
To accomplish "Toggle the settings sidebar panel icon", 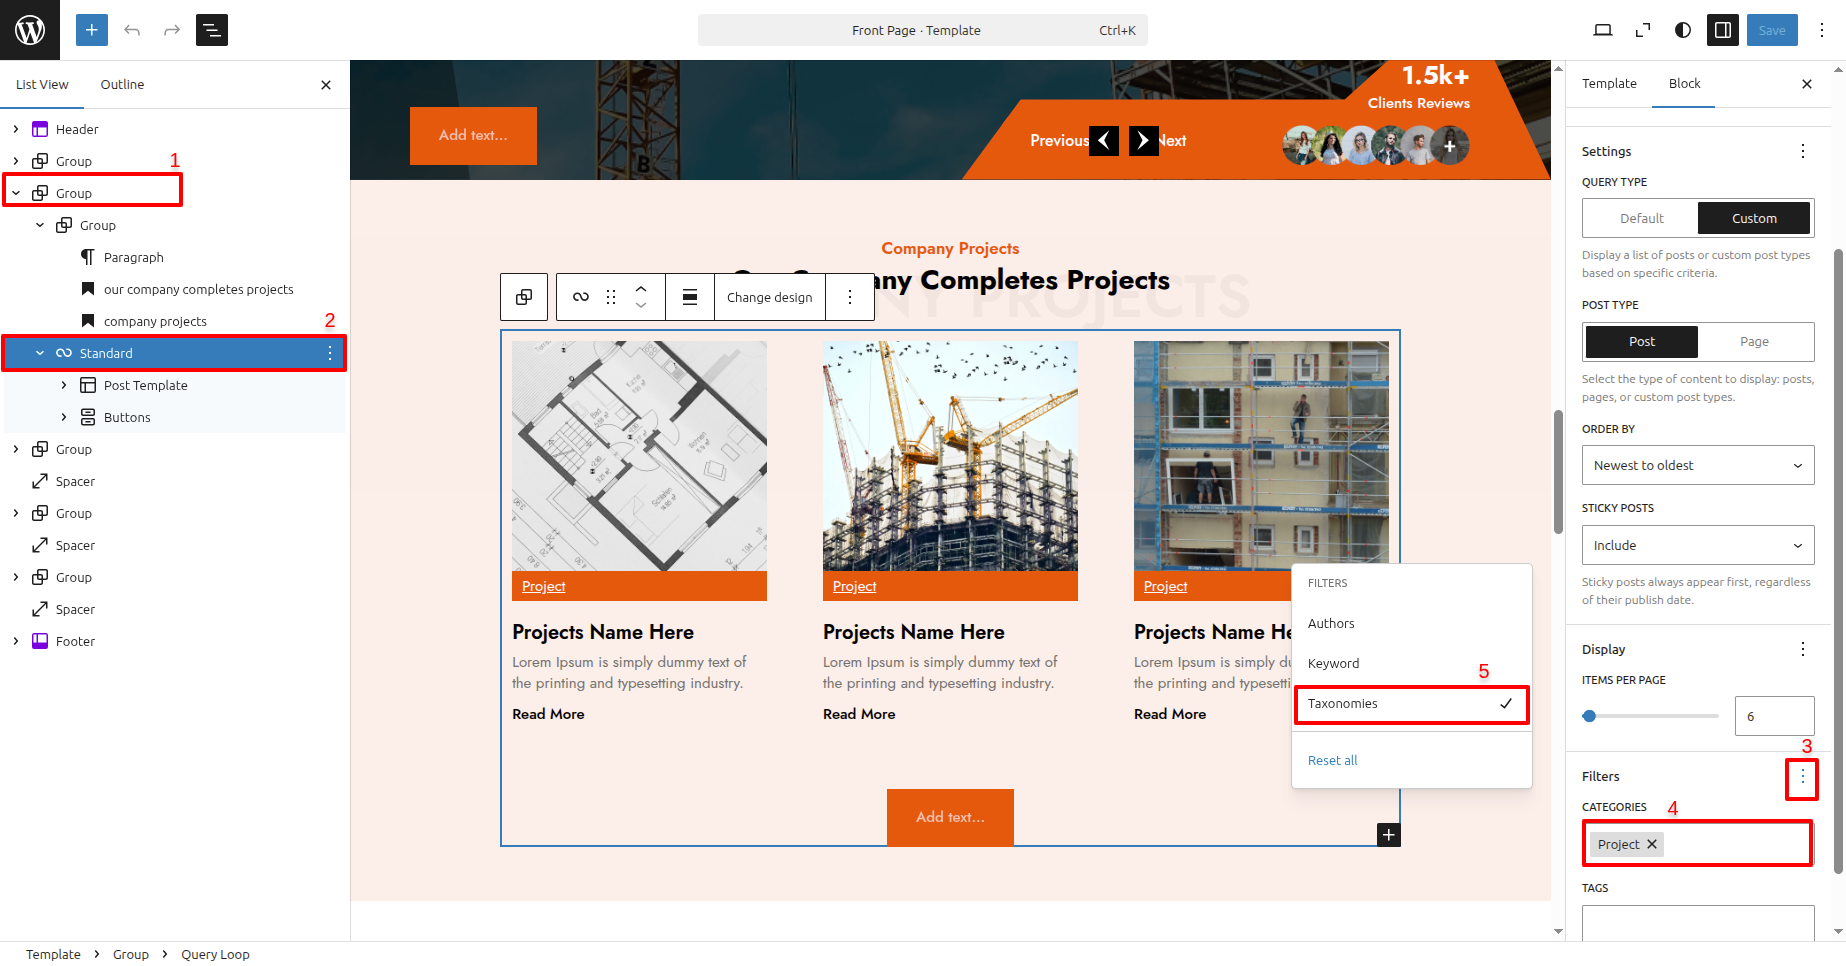I will click(1723, 30).
